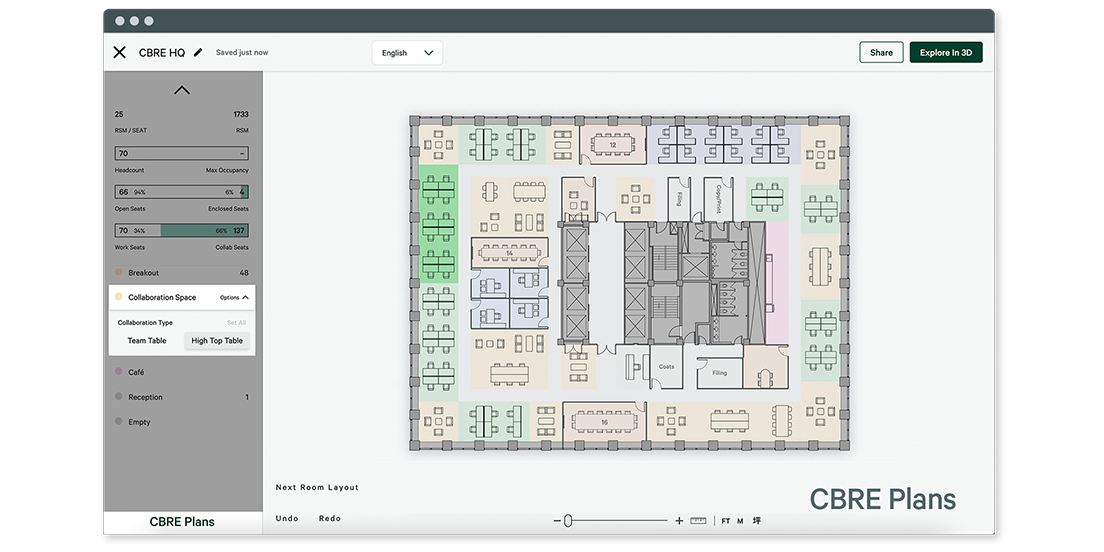Select High Top Table collaboration type

[217, 341]
